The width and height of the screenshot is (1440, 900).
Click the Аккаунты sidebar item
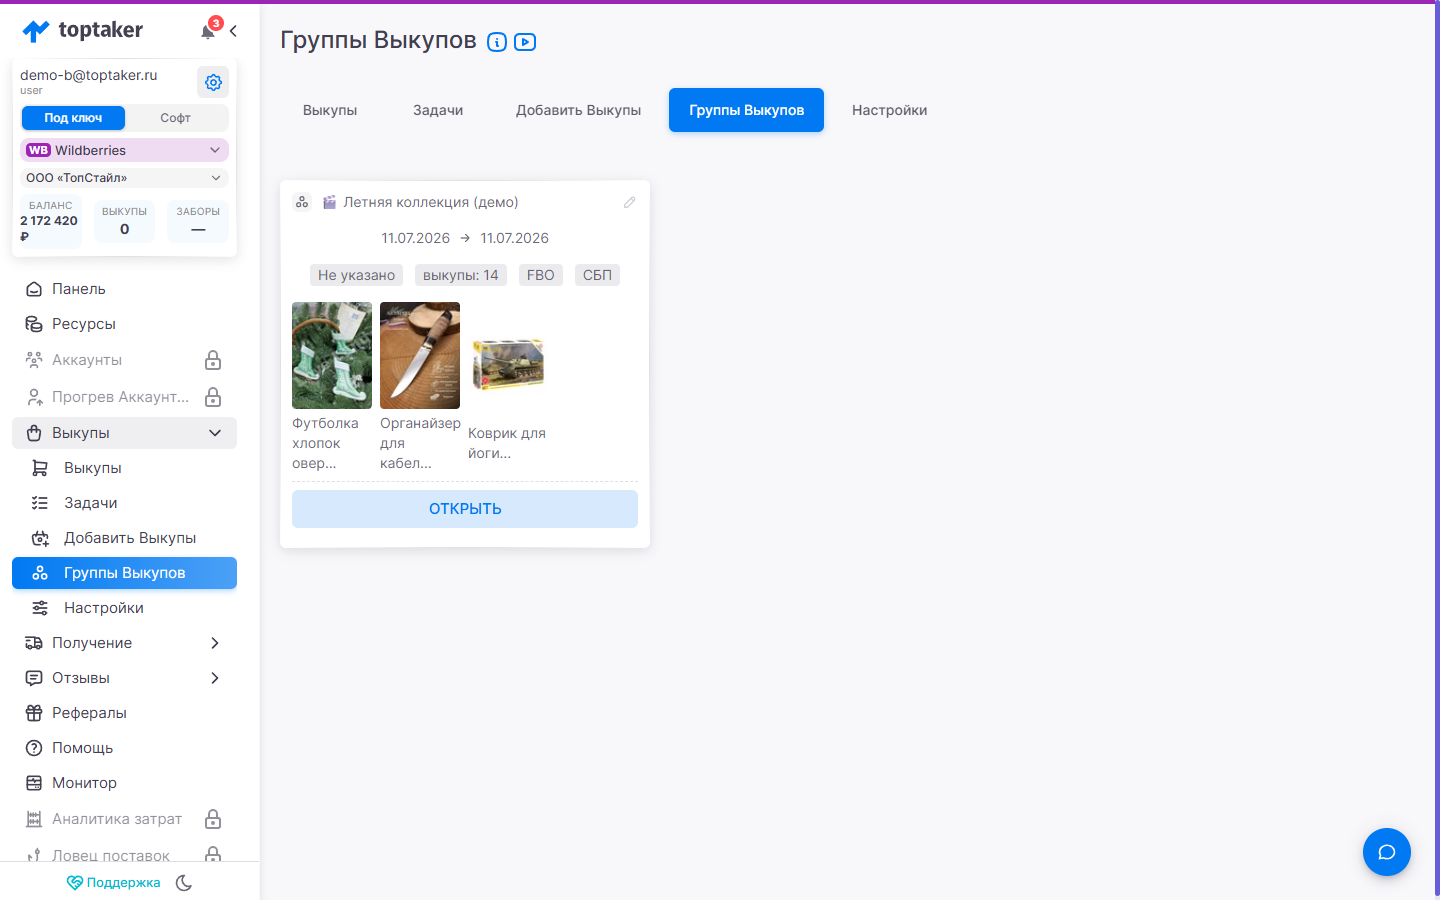(124, 360)
